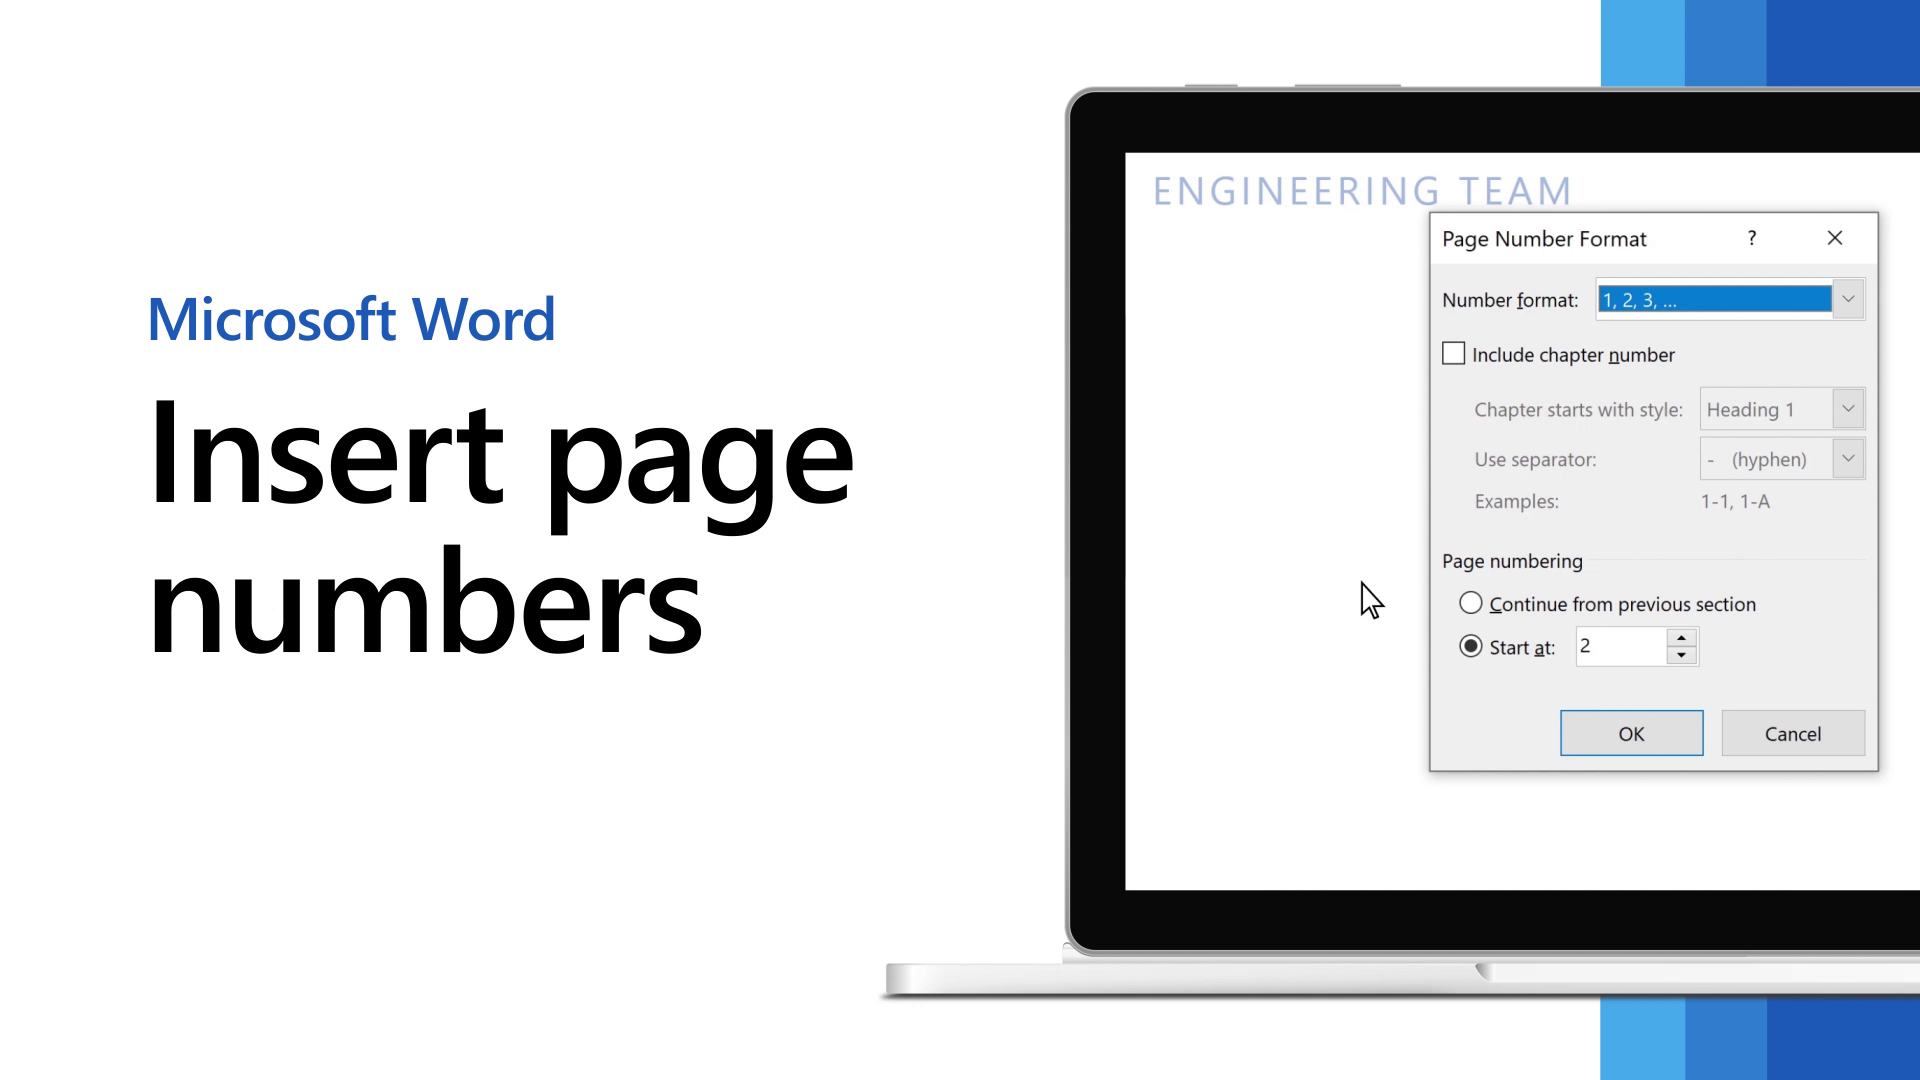Click the Page numbering section label
1920x1080 pixels.
click(1513, 560)
